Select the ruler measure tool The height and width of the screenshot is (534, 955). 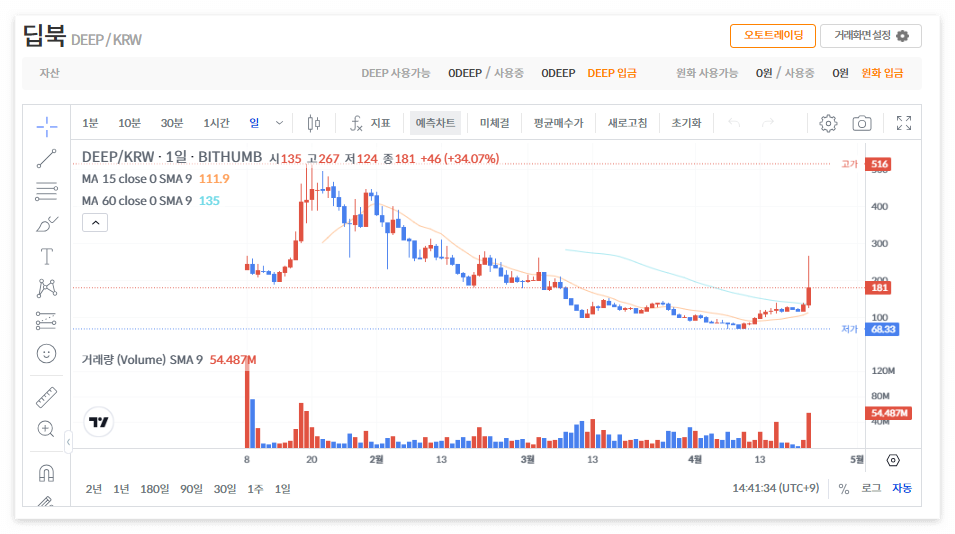click(46, 398)
